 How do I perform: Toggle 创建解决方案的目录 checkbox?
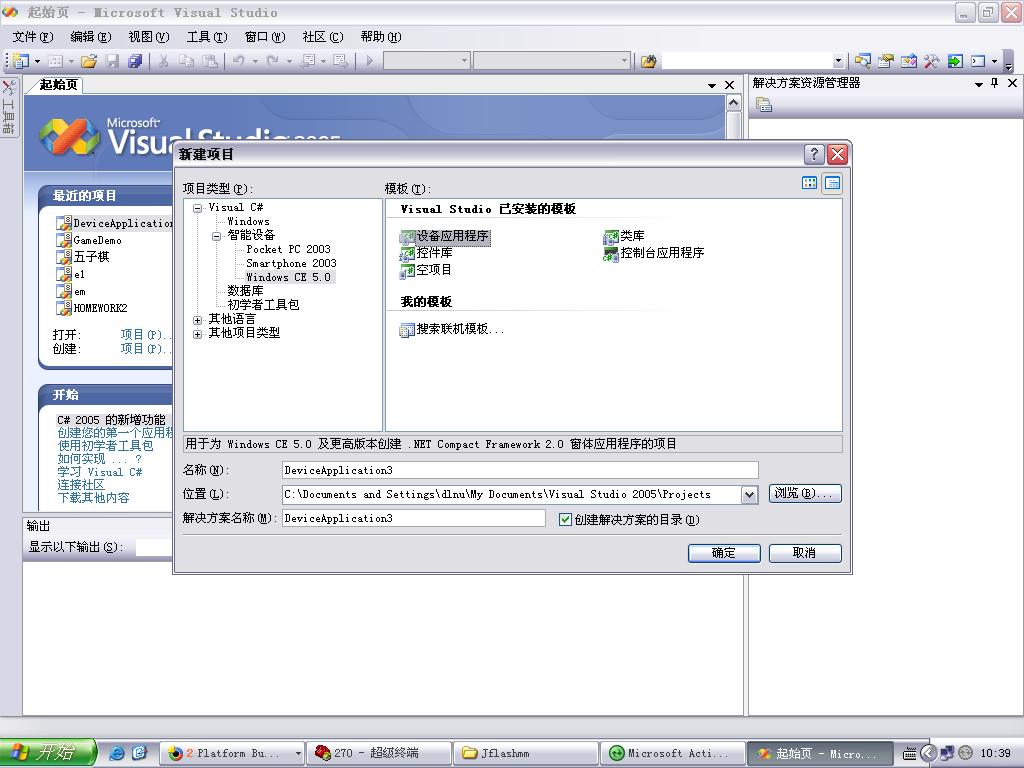click(x=566, y=520)
